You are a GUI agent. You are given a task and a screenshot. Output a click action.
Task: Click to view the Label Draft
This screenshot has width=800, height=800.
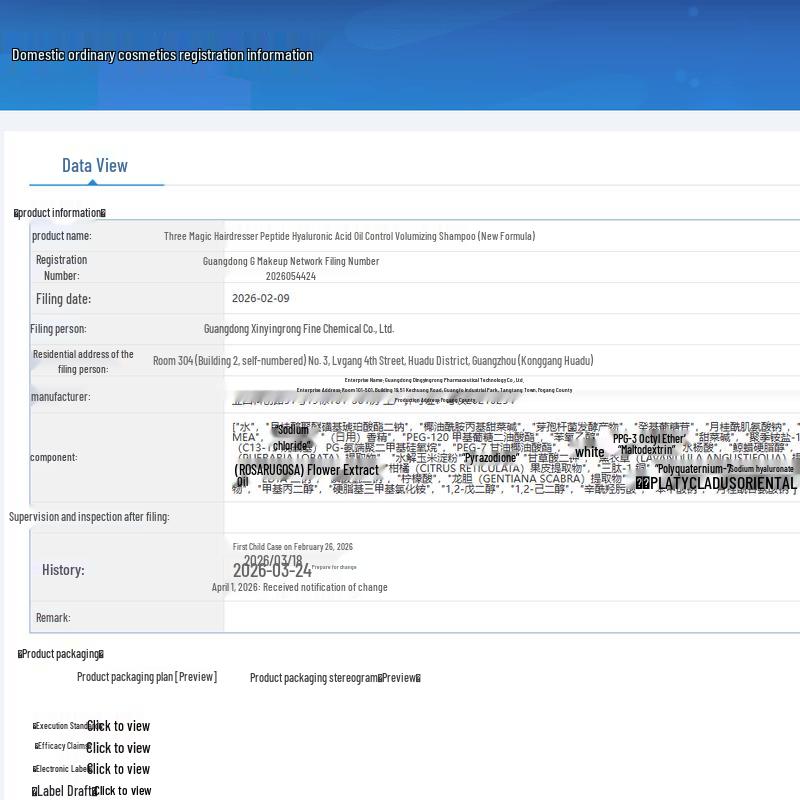[122, 791]
